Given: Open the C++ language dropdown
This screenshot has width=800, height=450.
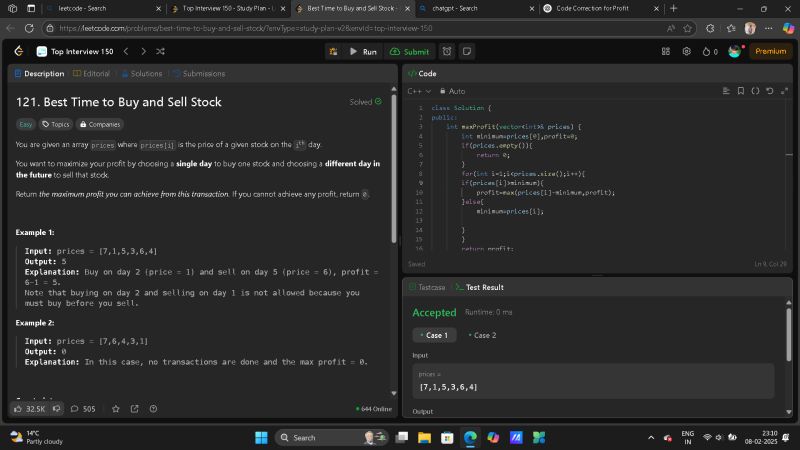Looking at the screenshot, I should click(x=421, y=91).
